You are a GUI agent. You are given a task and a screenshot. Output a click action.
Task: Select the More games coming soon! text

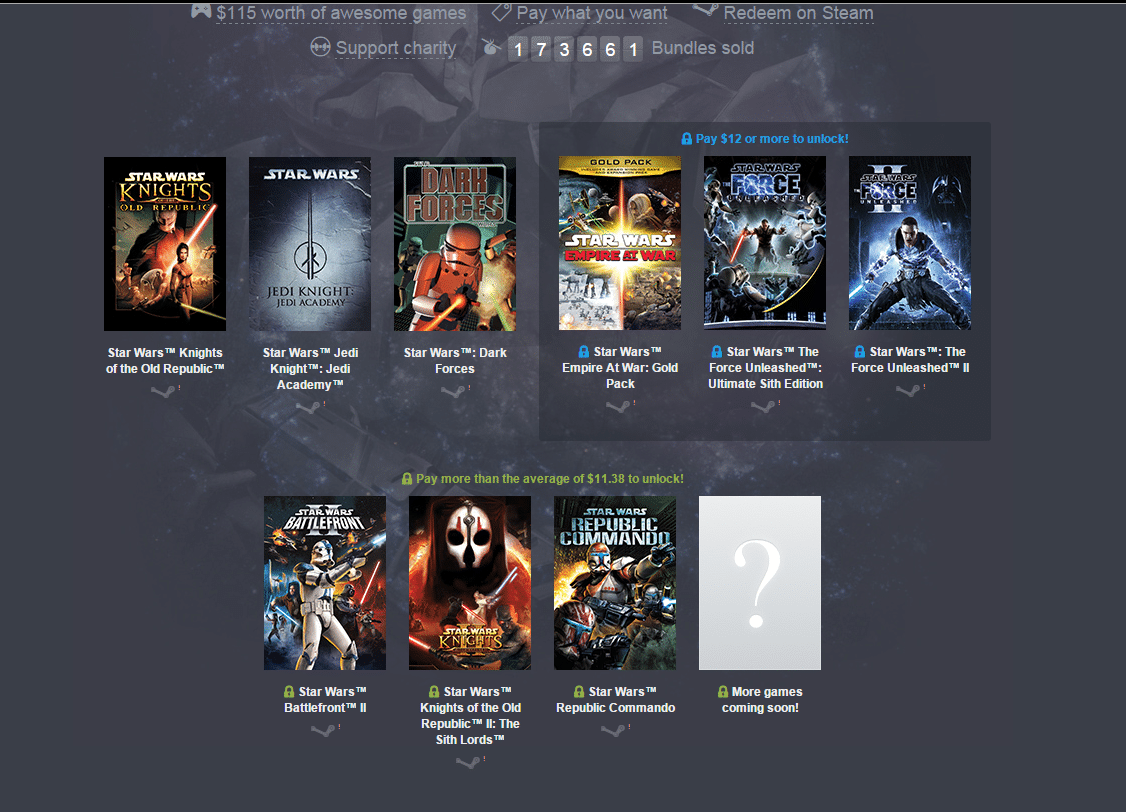point(762,700)
